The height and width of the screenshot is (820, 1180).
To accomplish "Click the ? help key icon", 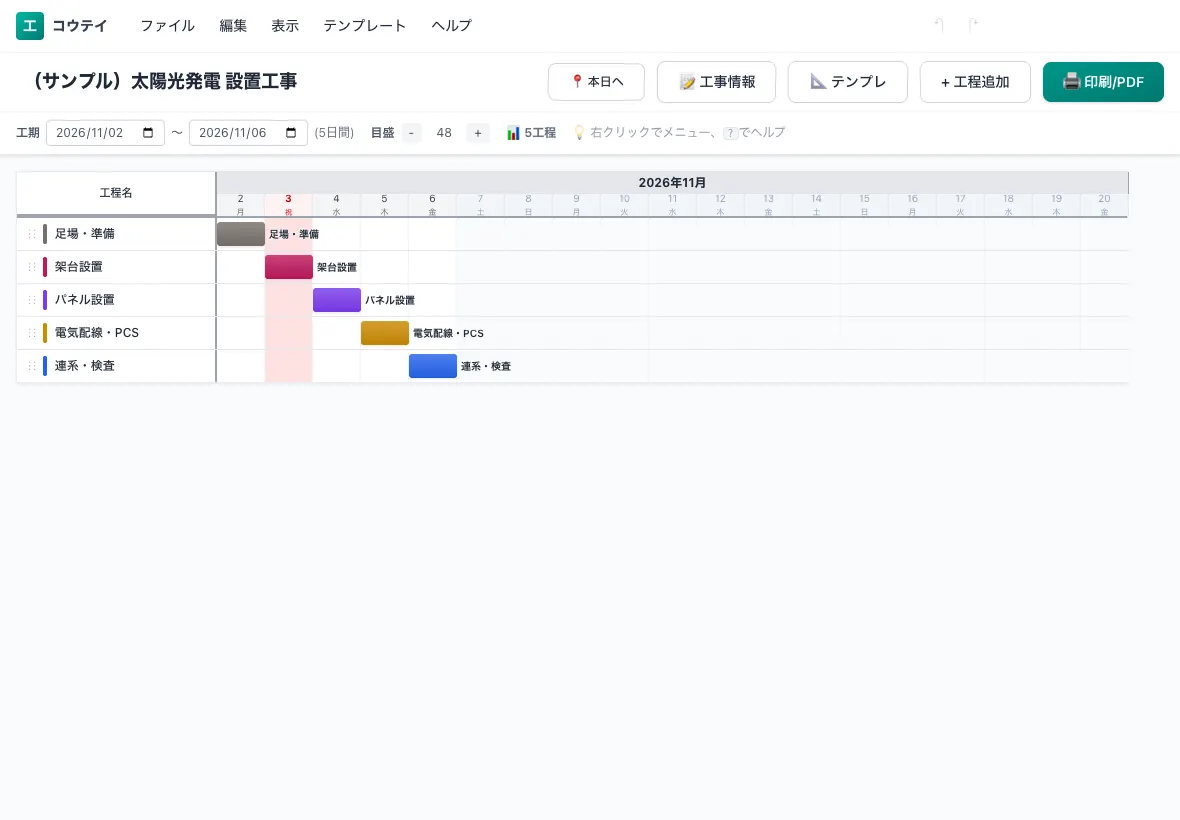I will [x=730, y=133].
